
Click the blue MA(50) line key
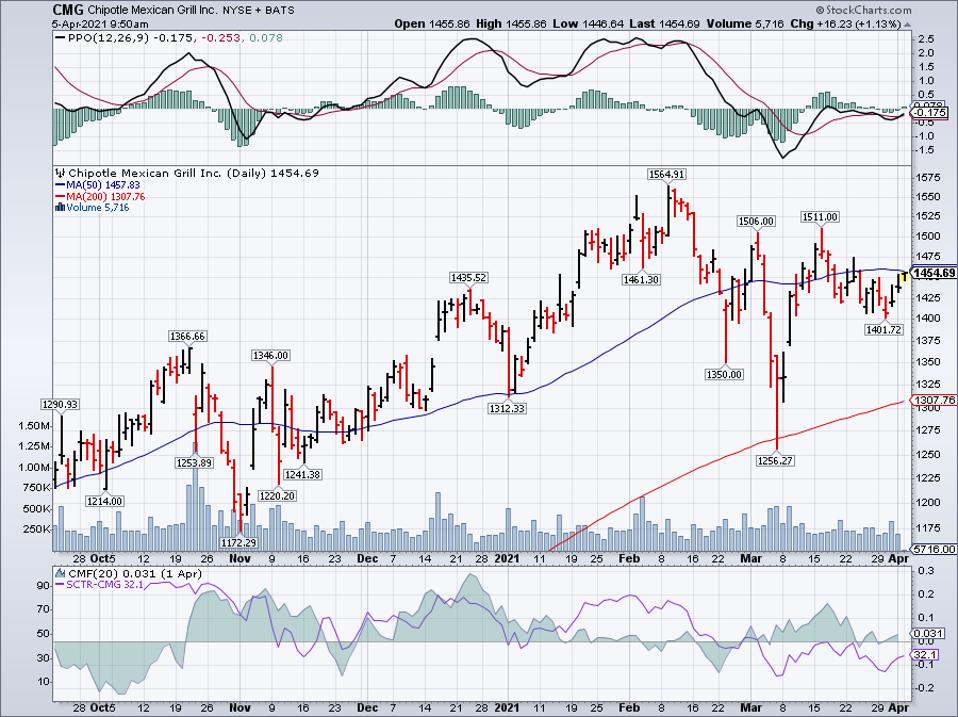[x=59, y=184]
